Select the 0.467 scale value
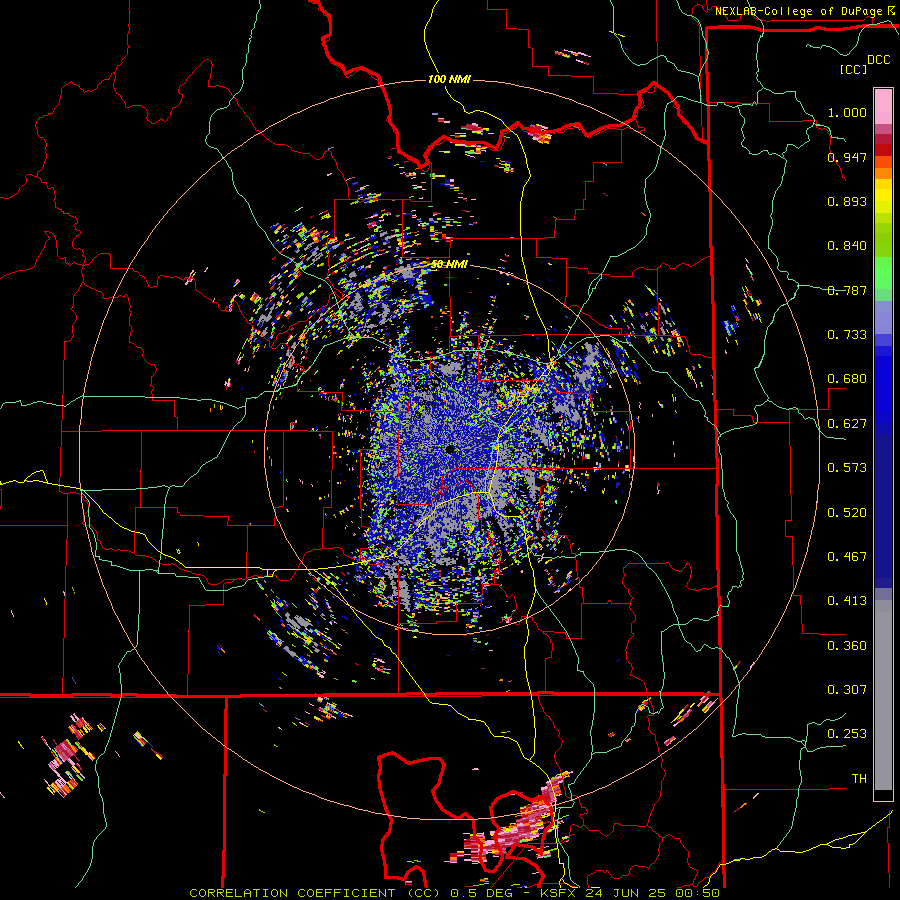Viewport: 900px width, 900px height. pyautogui.click(x=847, y=557)
